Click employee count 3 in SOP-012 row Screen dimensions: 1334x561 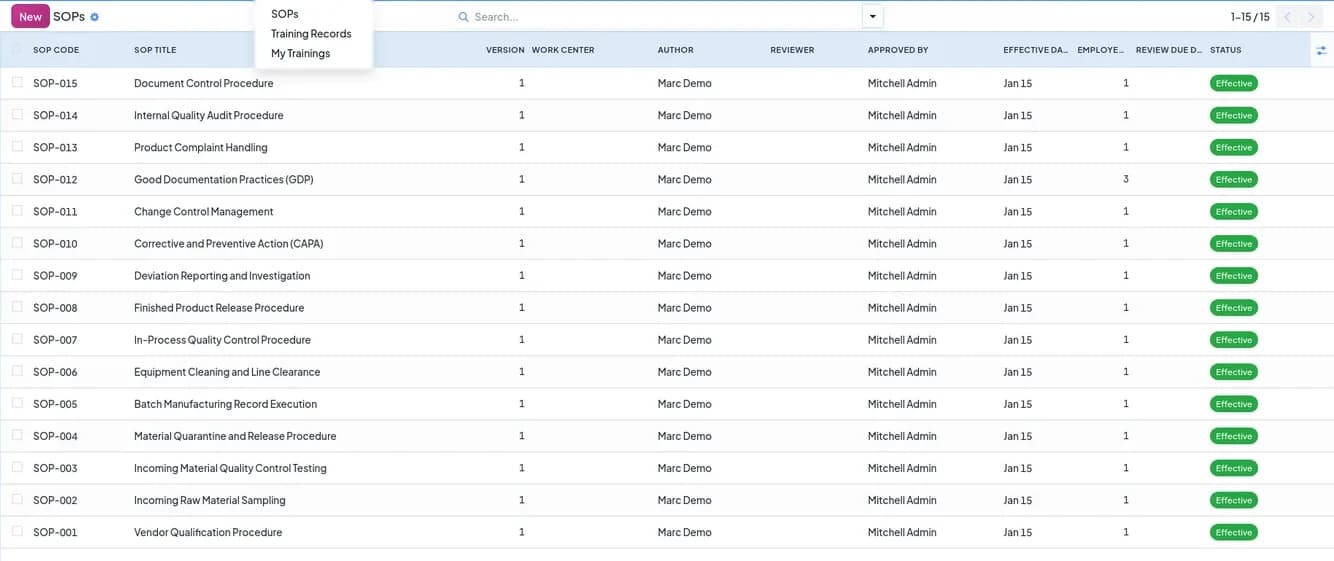(x=1125, y=179)
